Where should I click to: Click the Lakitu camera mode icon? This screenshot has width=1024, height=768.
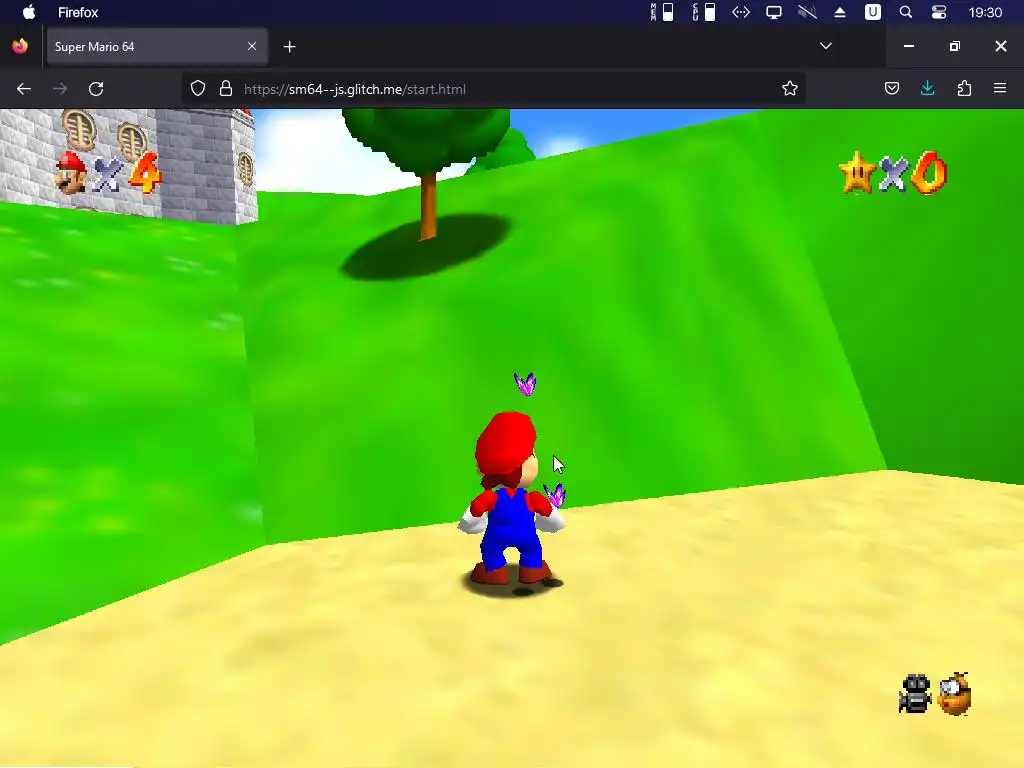[915, 694]
